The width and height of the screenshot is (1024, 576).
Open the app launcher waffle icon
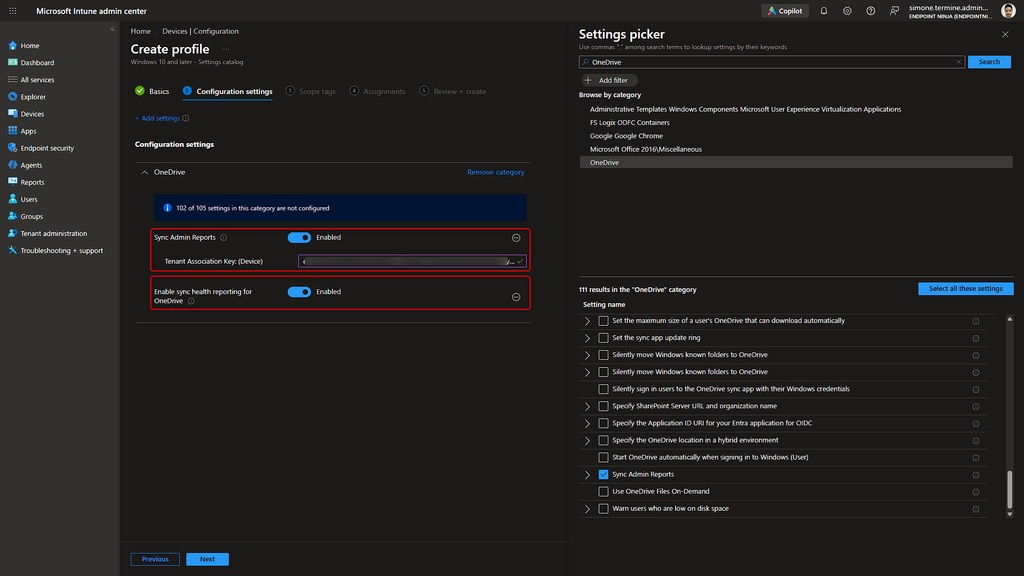[12, 11]
